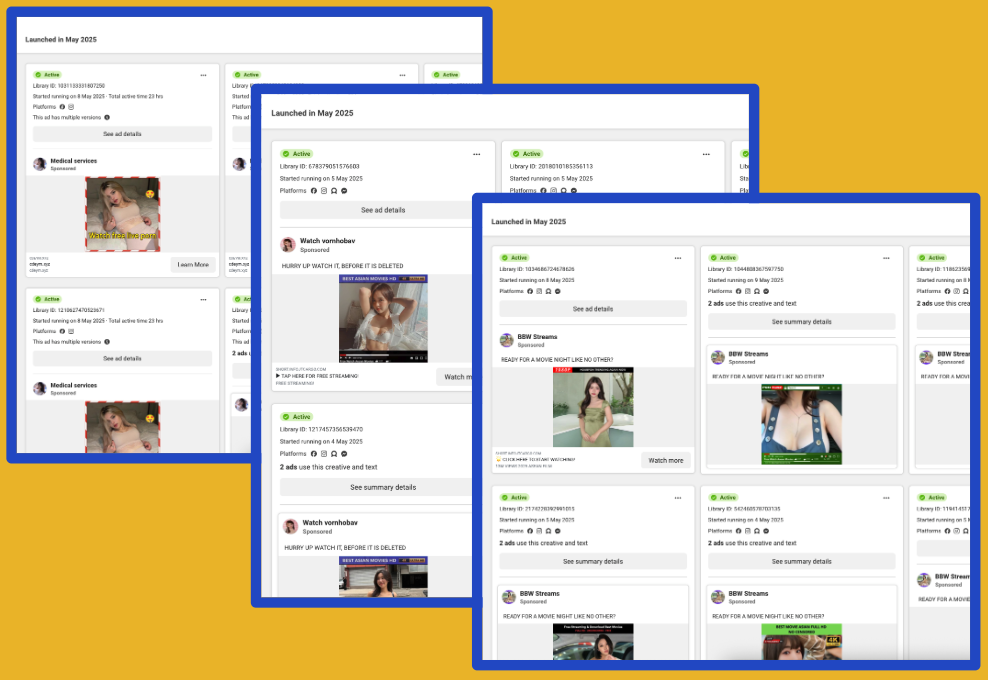Open See summary details for ad 1217457356539470
Image resolution: width=988 pixels, height=680 pixels.
[376, 487]
